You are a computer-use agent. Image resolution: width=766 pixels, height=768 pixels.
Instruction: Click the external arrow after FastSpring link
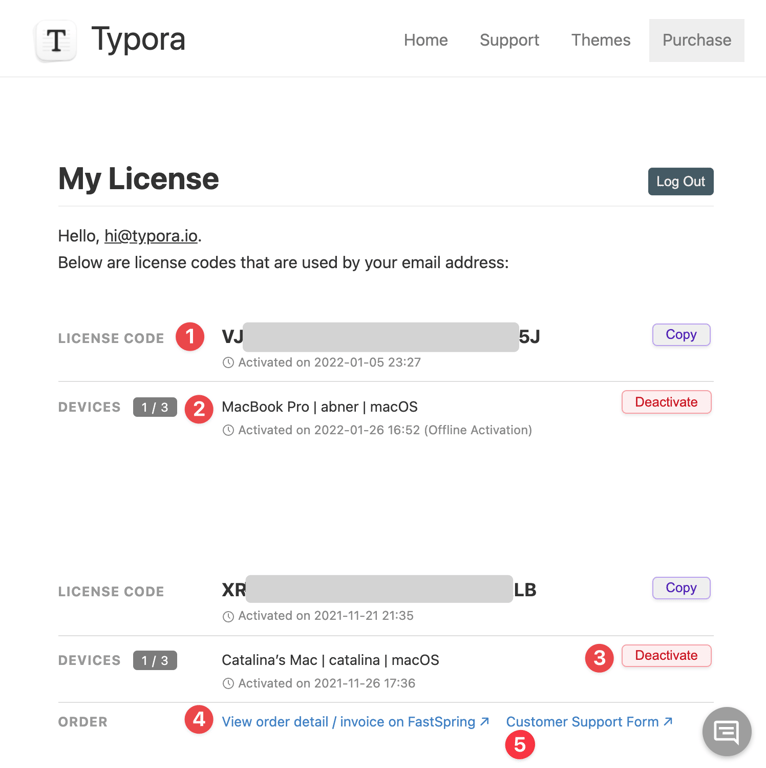point(484,721)
